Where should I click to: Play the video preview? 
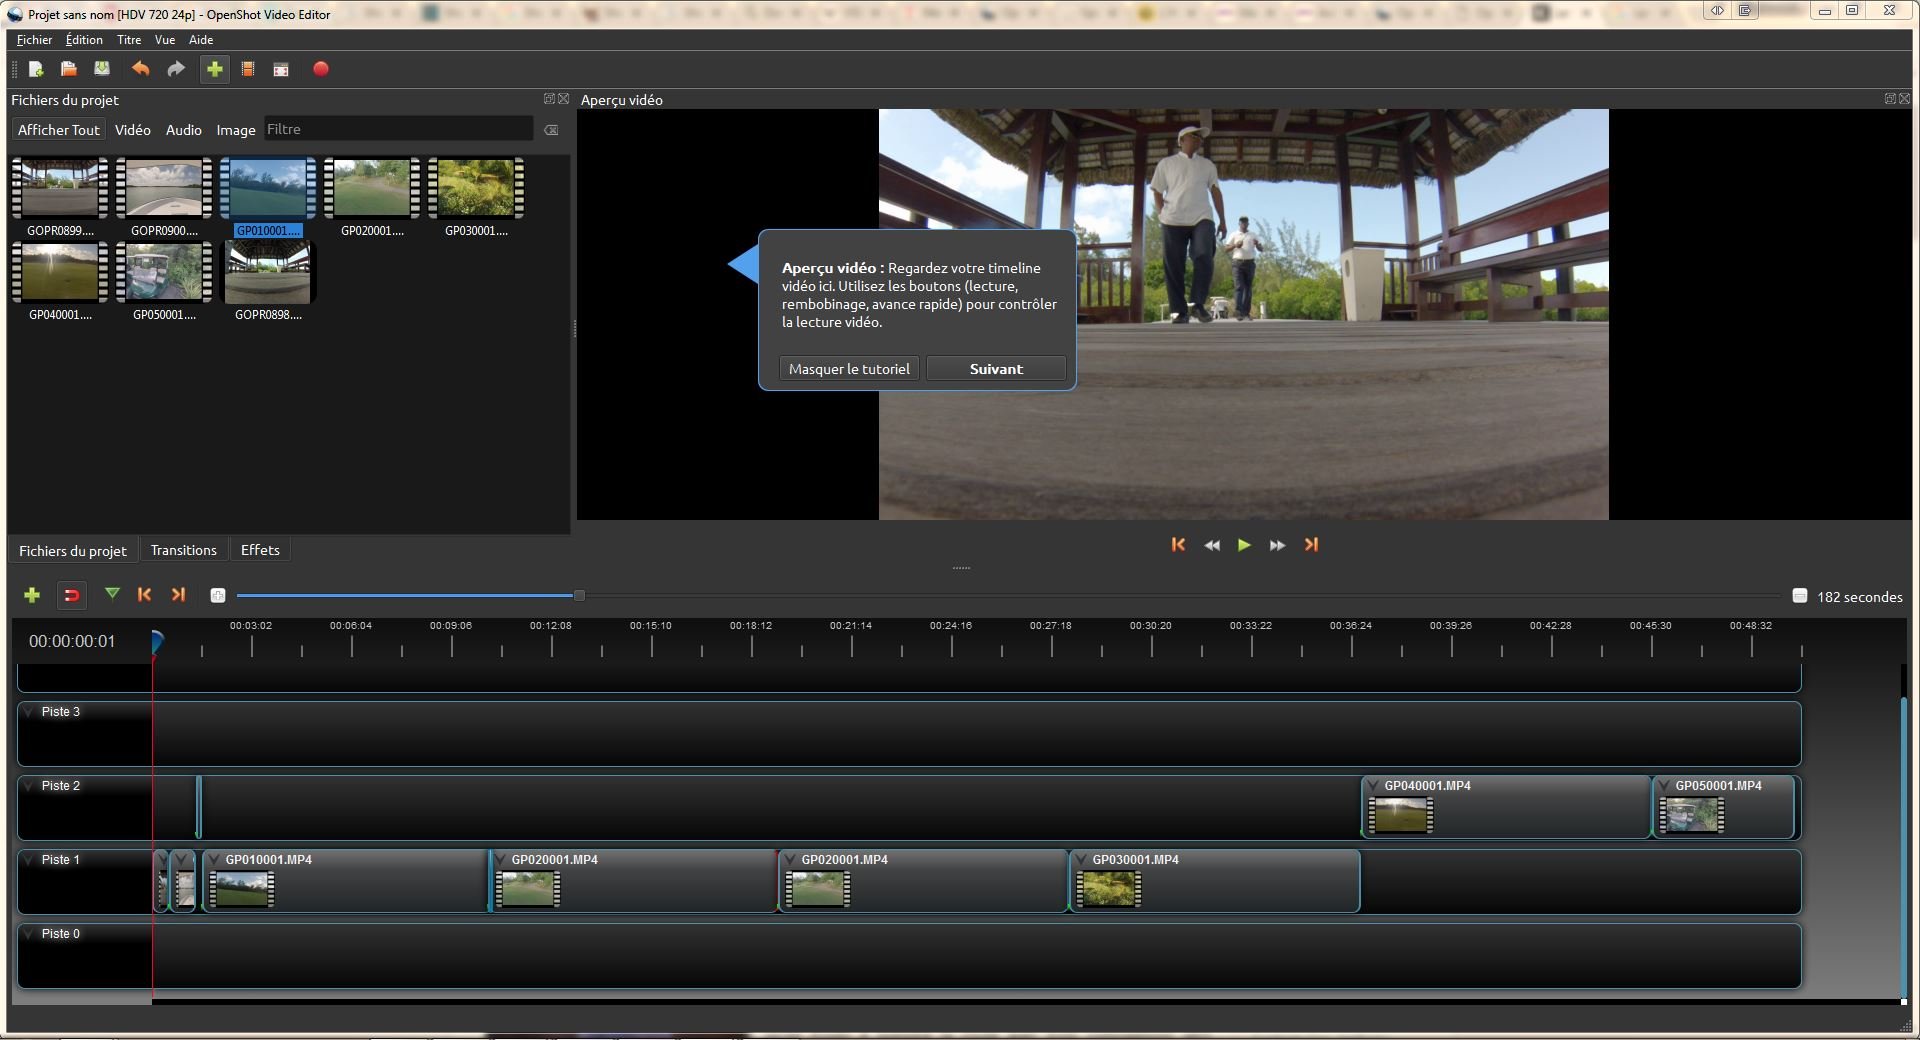tap(1244, 545)
